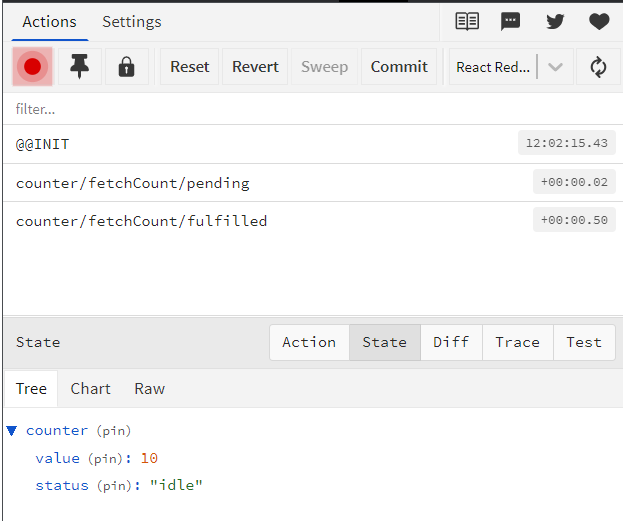The image size is (623, 521).
Task: Open the Test inspector tab
Action: click(x=584, y=342)
